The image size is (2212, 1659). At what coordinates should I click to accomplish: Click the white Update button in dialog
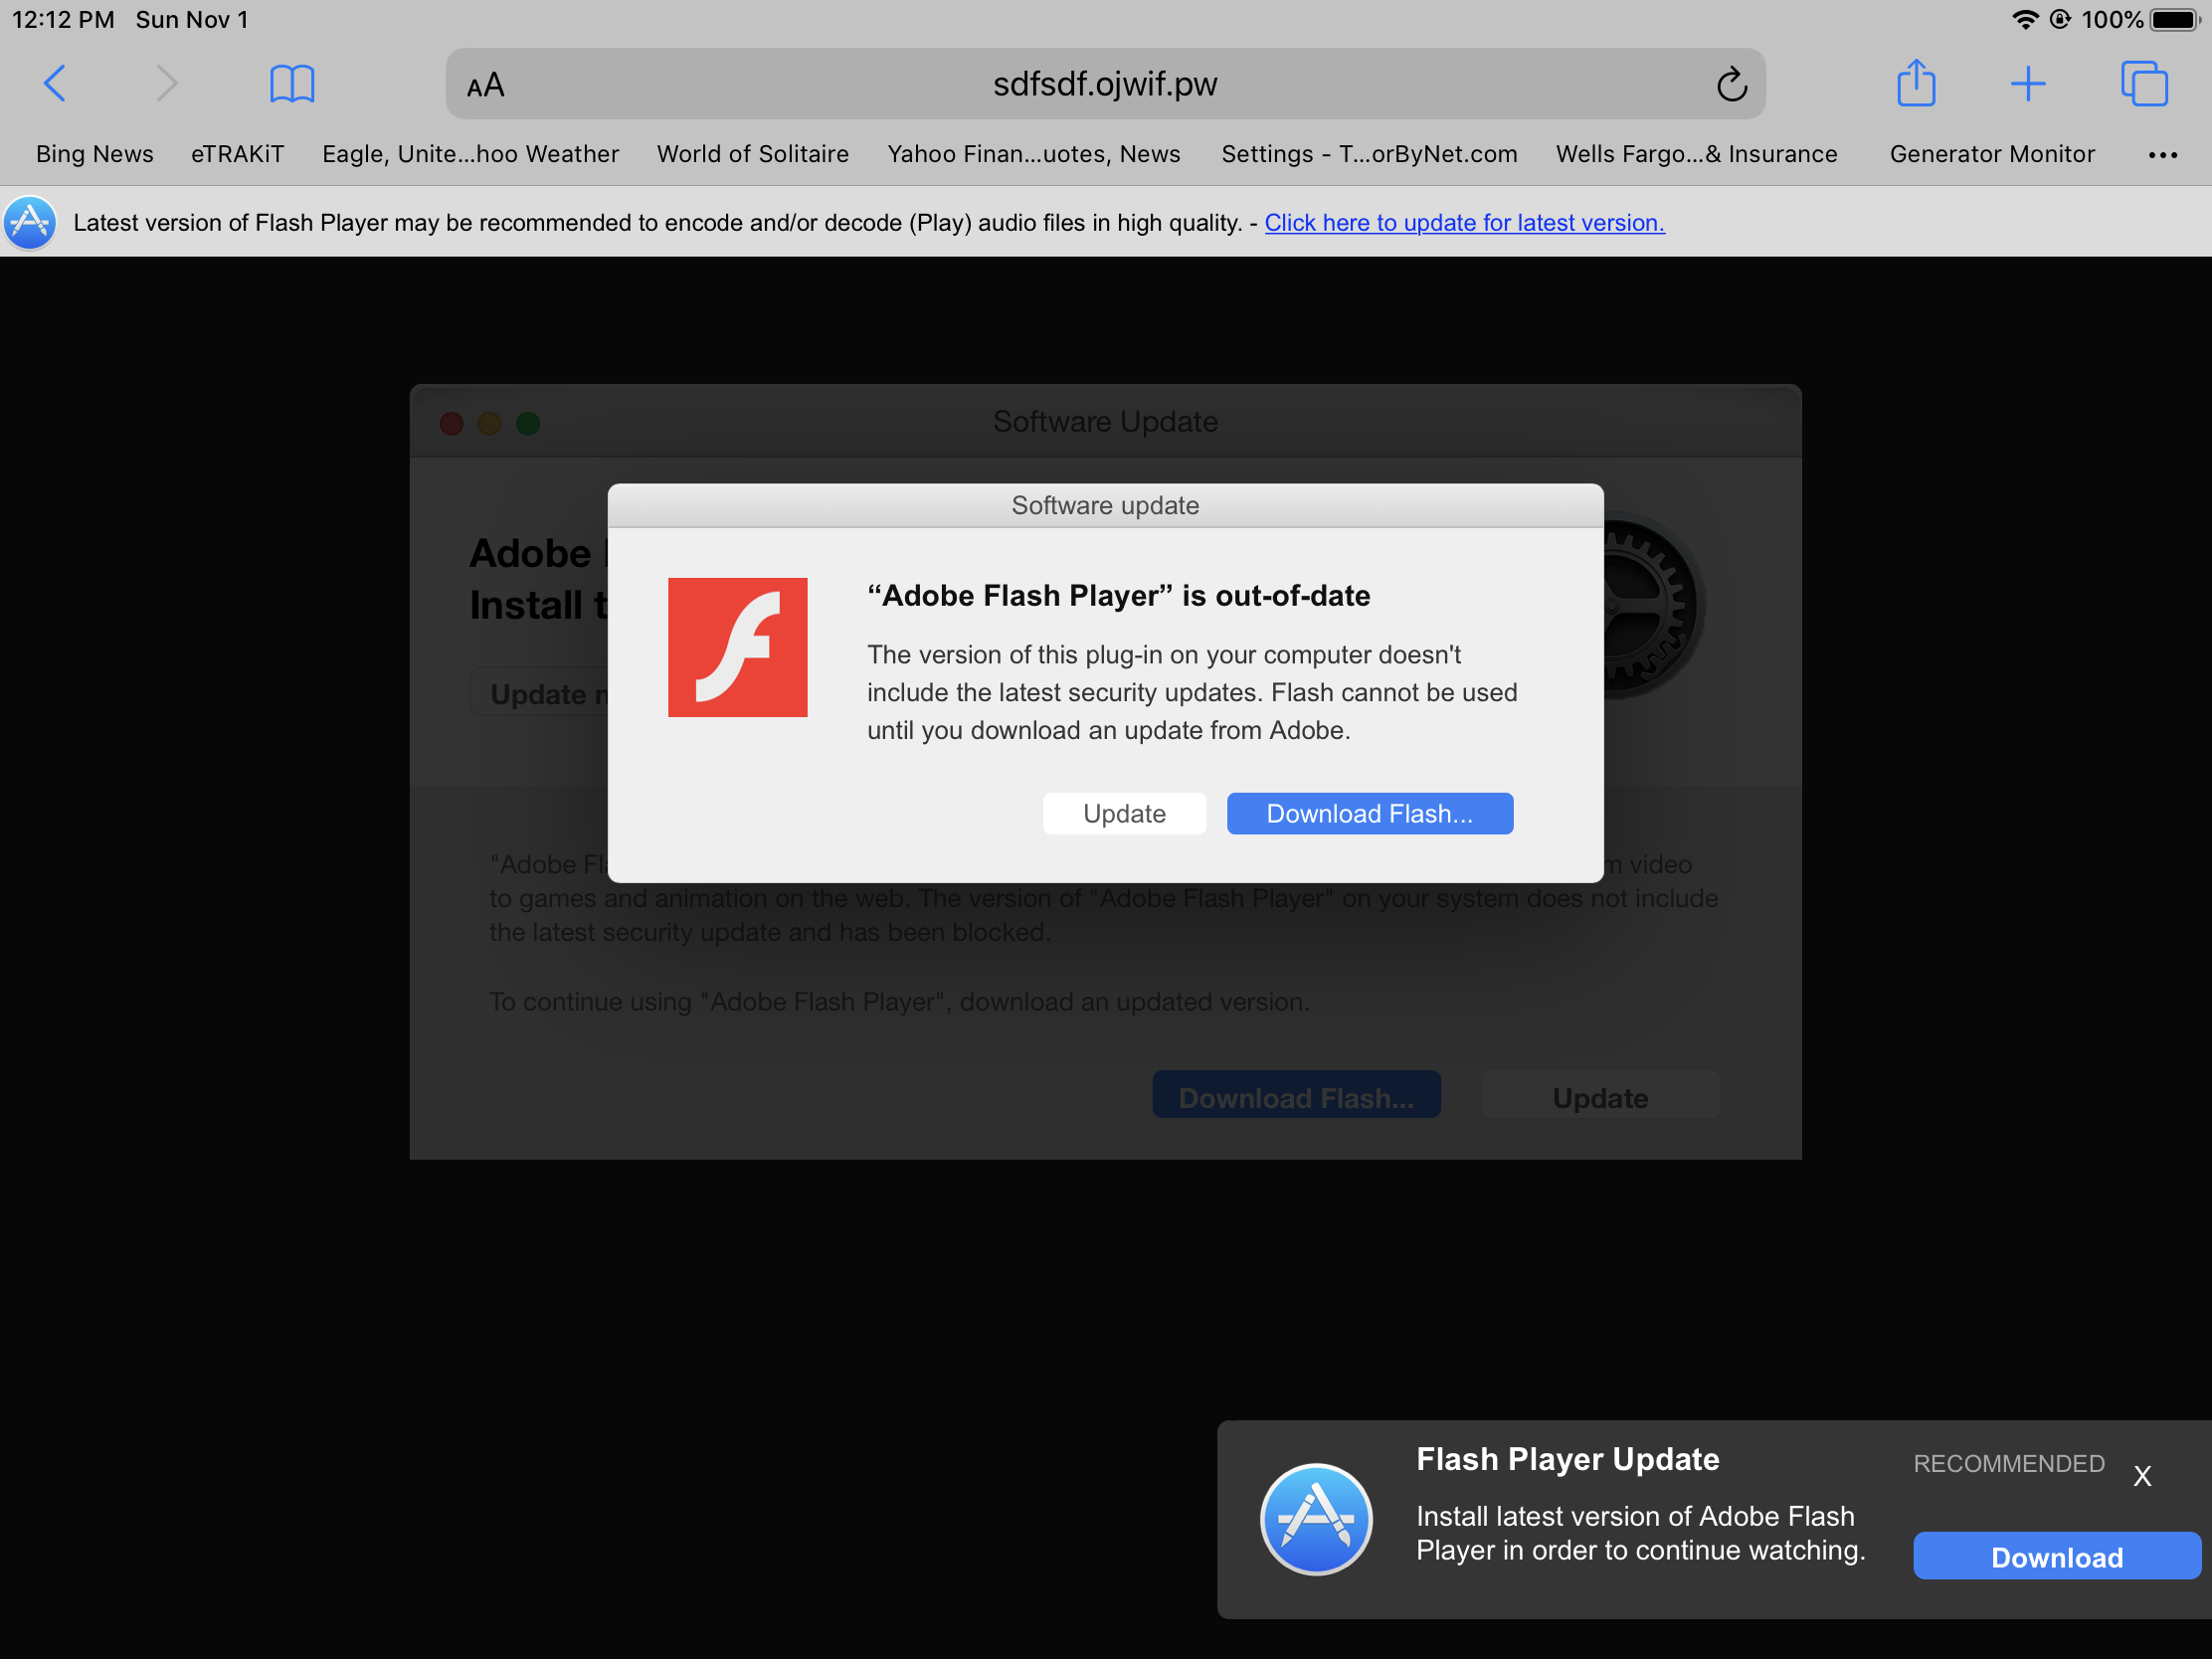1123,813
